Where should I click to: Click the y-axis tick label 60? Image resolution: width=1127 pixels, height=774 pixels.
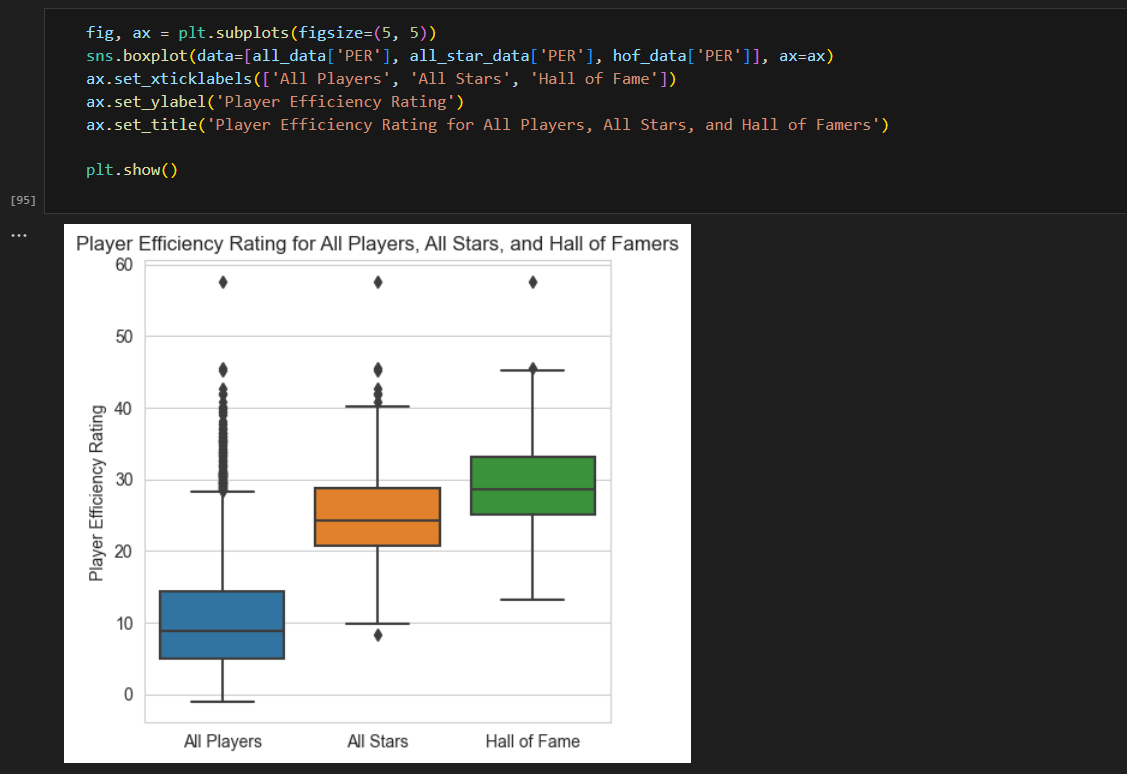pyautogui.click(x=124, y=264)
